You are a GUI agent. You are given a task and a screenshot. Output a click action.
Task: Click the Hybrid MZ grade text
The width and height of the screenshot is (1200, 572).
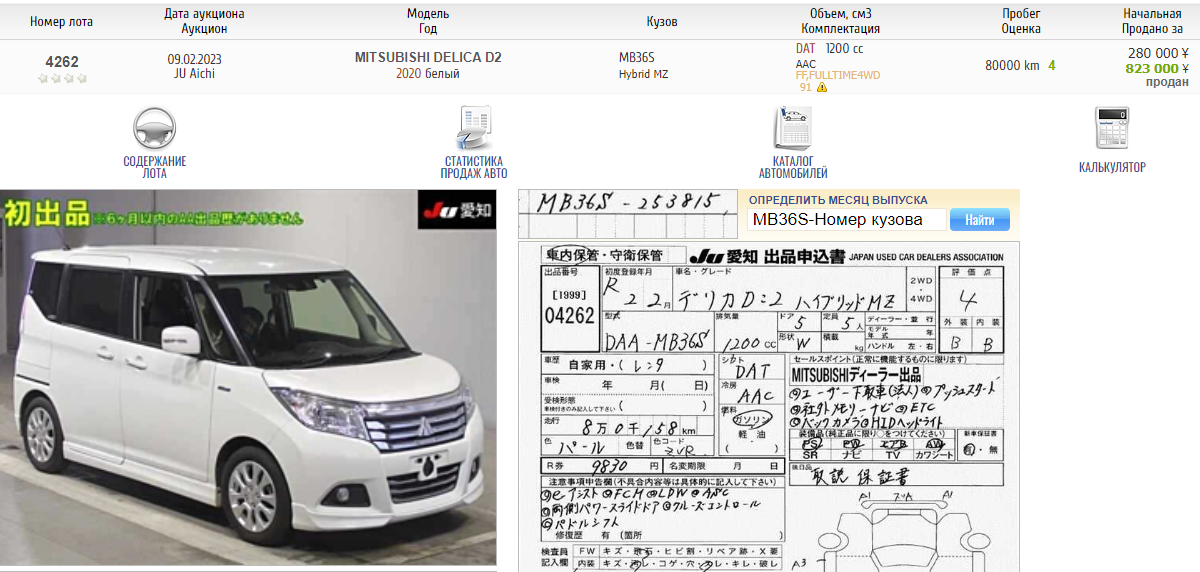[643, 74]
